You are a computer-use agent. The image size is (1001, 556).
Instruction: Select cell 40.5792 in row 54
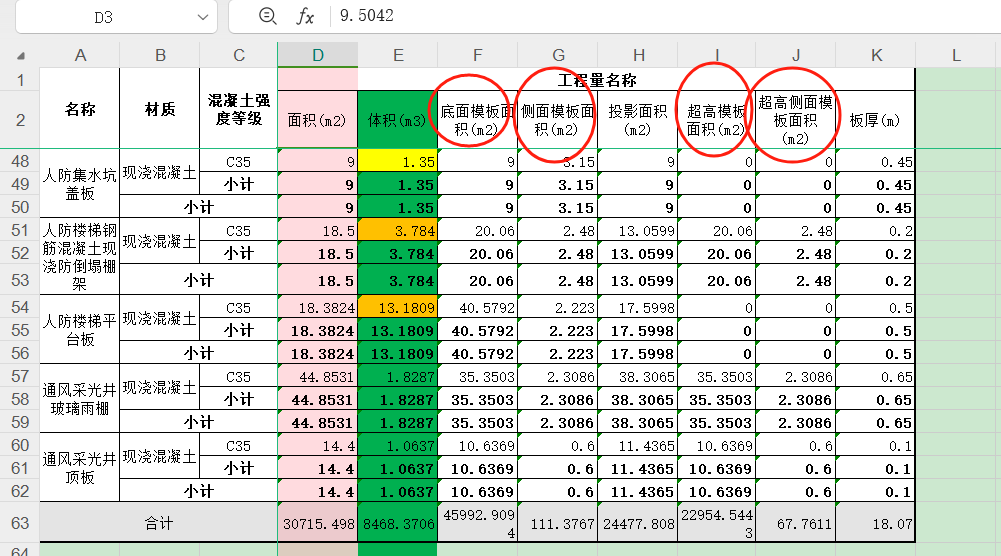(478, 308)
